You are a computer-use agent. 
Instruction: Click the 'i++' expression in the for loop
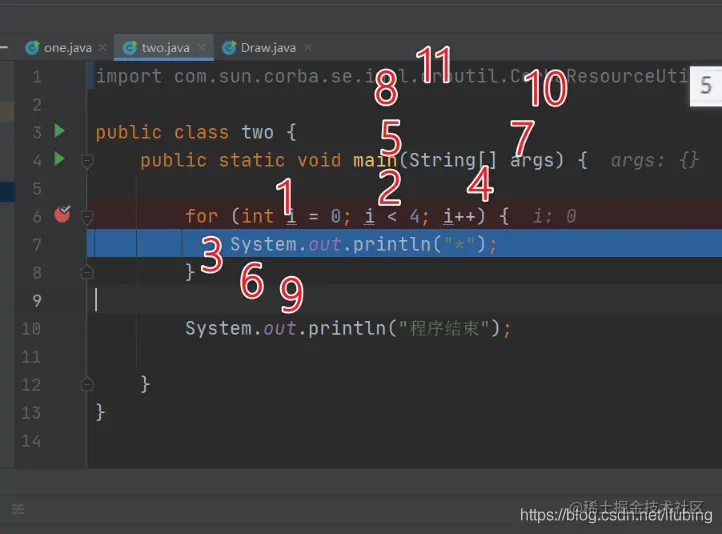tap(459, 216)
